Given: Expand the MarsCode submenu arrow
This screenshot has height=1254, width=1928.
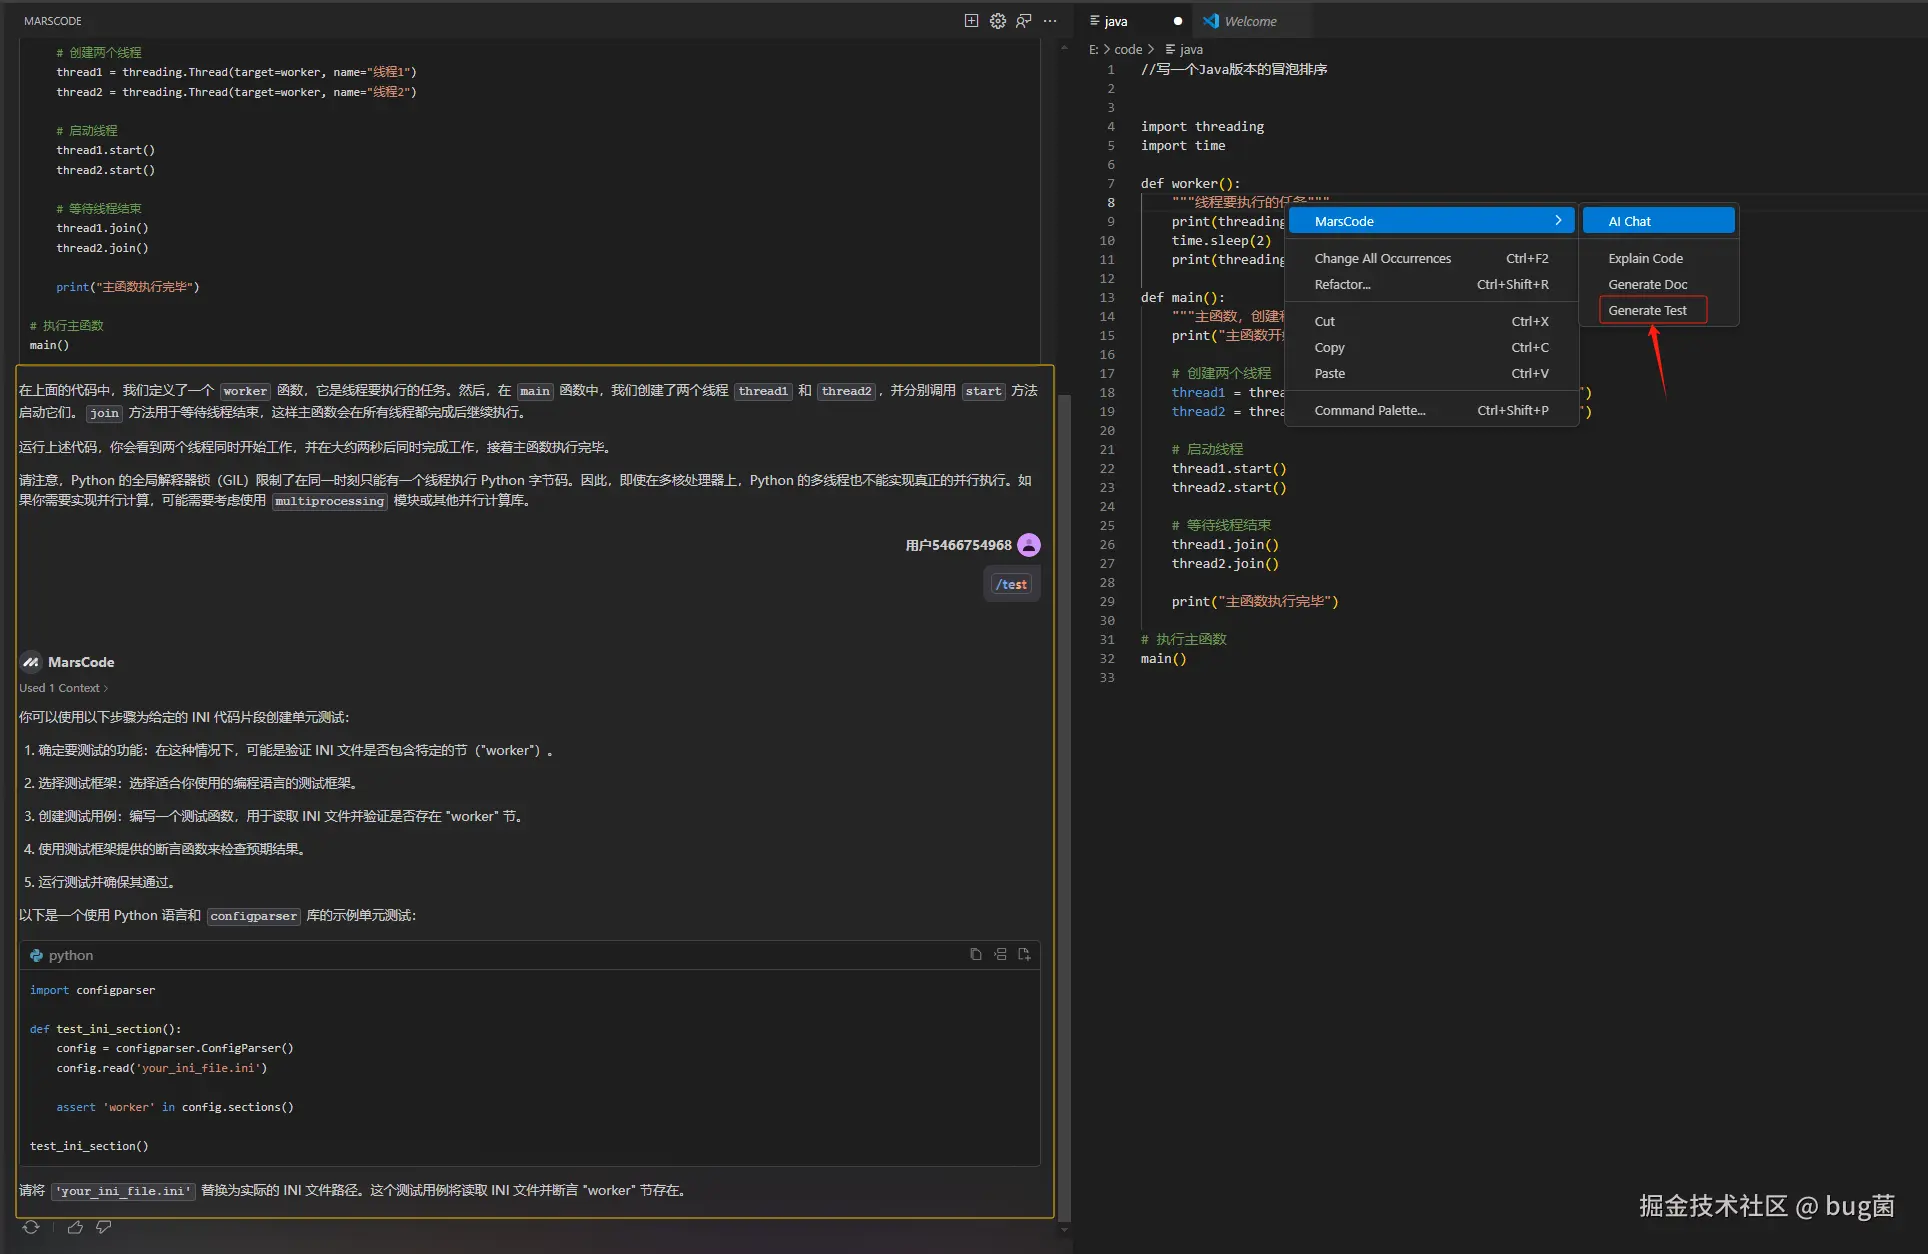Looking at the screenshot, I should point(1557,221).
